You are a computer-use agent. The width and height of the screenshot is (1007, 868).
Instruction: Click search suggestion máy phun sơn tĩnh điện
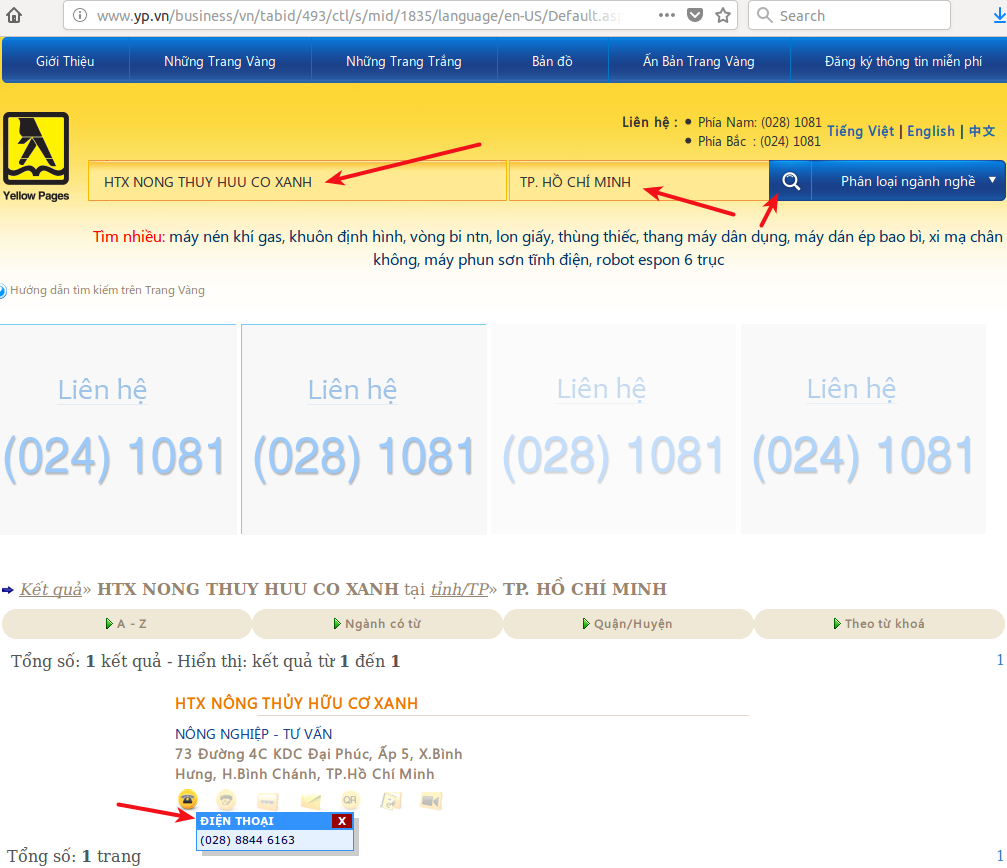click(x=507, y=260)
